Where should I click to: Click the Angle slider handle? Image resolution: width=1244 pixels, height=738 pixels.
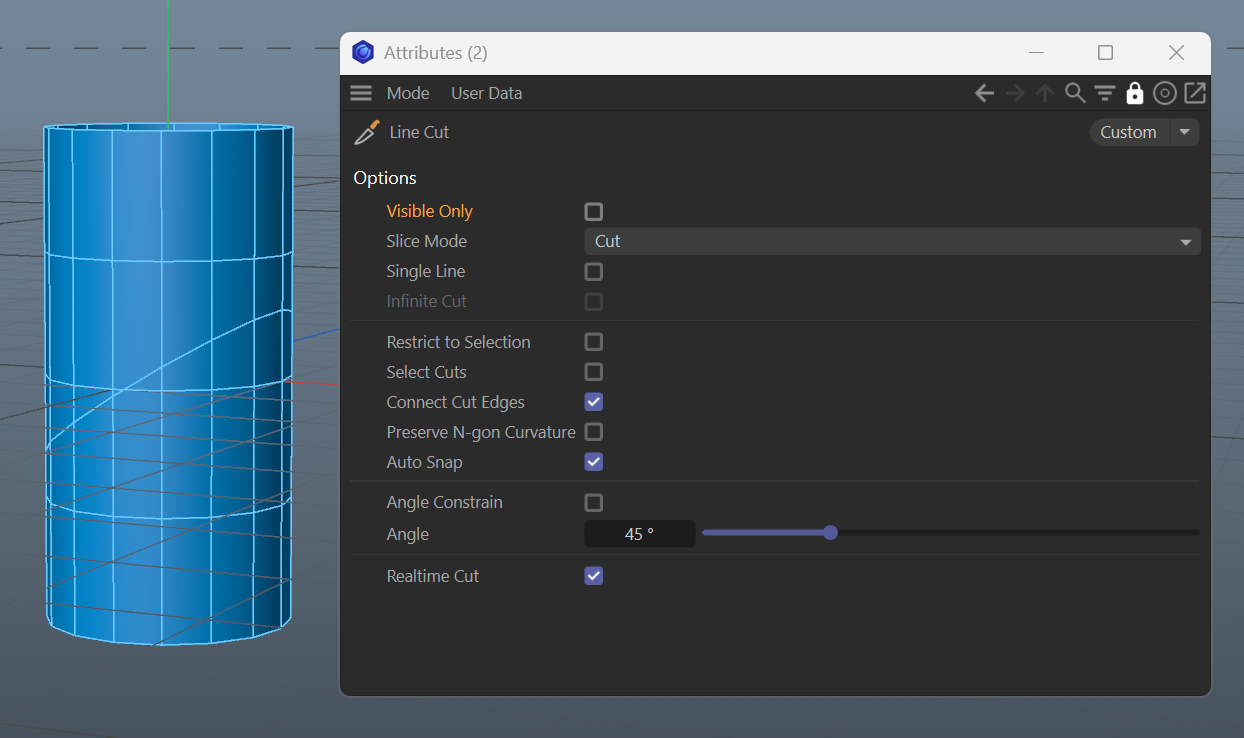pyautogui.click(x=830, y=533)
